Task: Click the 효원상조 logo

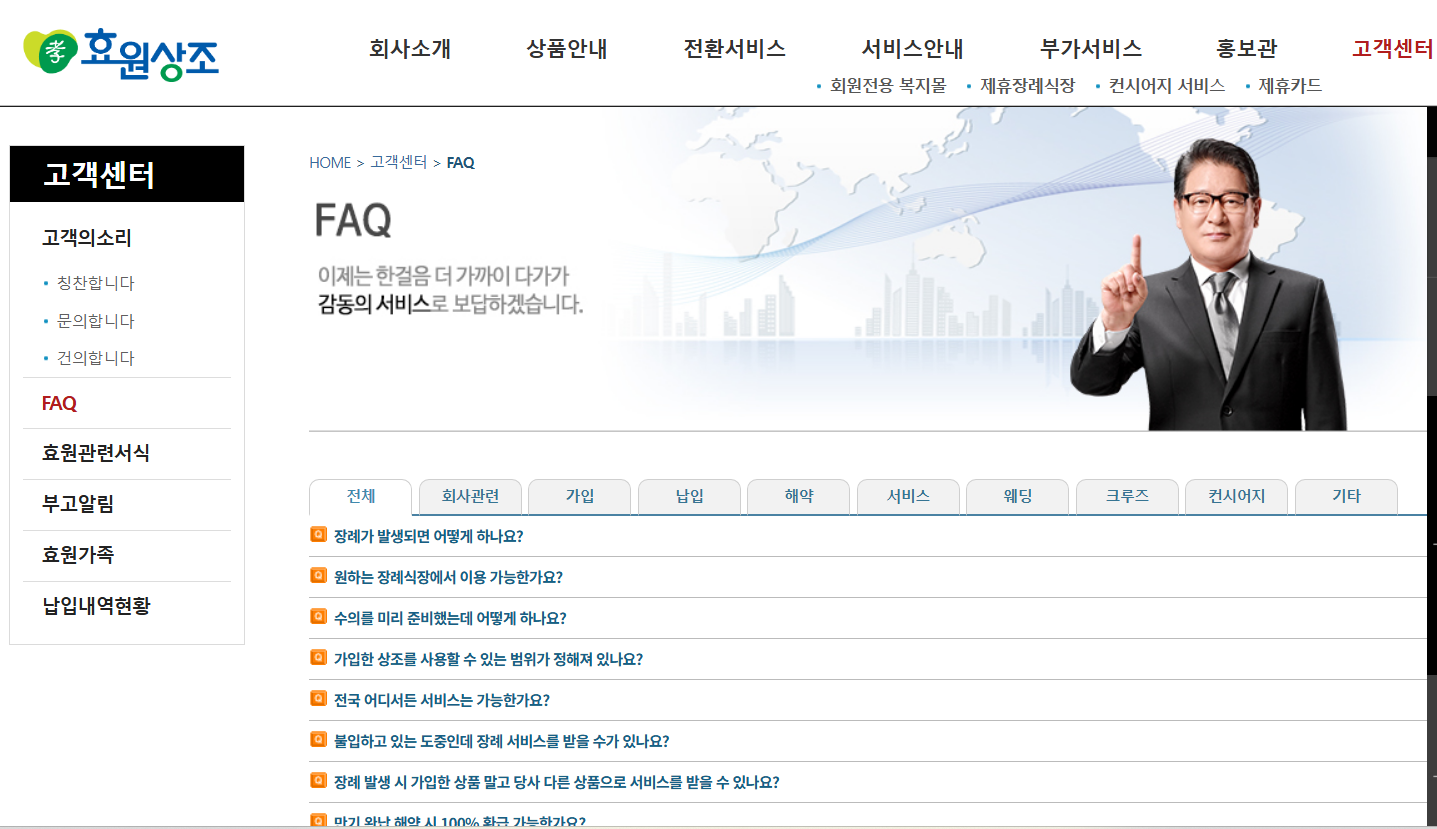Action: point(121,53)
